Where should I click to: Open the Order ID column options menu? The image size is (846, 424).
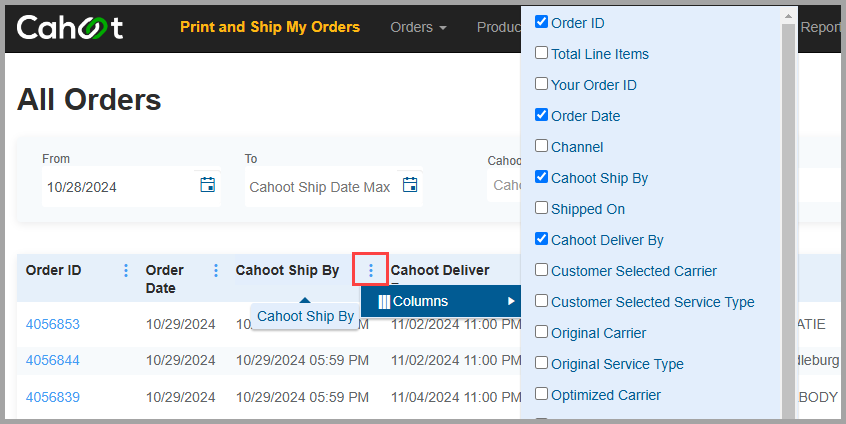pyautogui.click(x=126, y=270)
